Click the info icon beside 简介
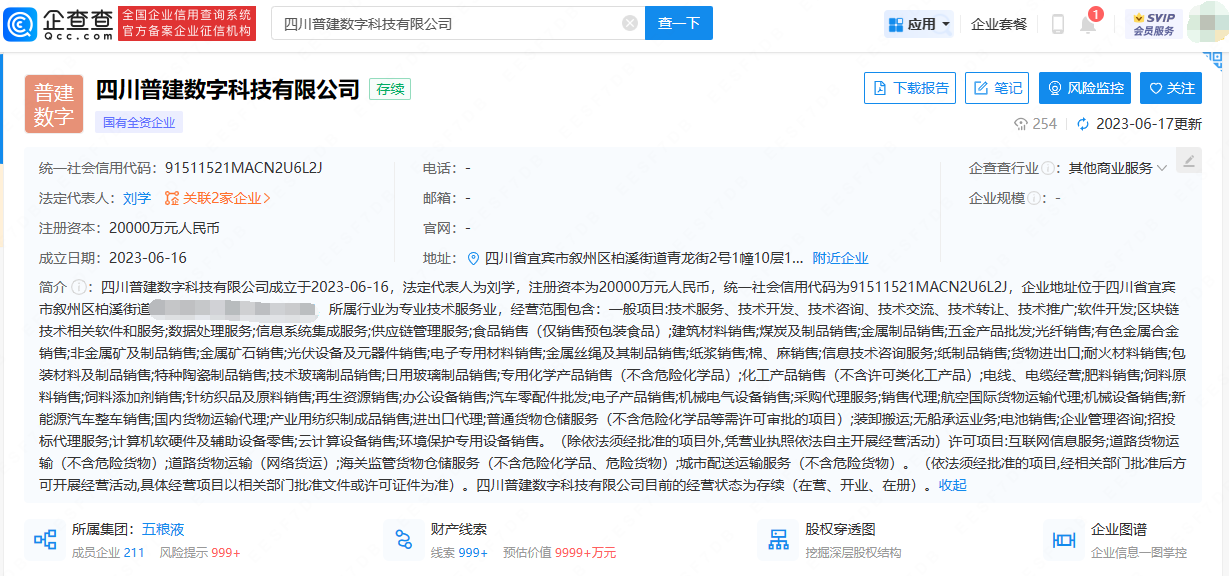Viewport: 1229px width, 576px height. (x=77, y=287)
